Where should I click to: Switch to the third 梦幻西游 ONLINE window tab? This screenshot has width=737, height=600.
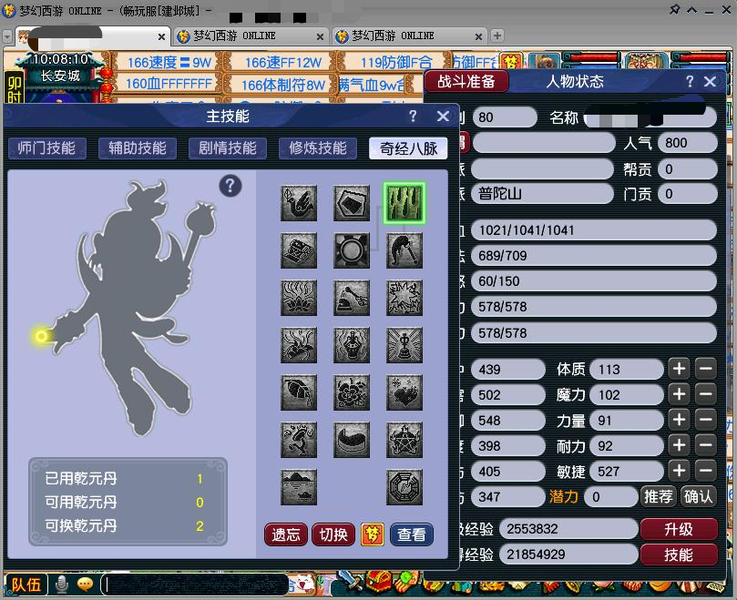click(409, 36)
